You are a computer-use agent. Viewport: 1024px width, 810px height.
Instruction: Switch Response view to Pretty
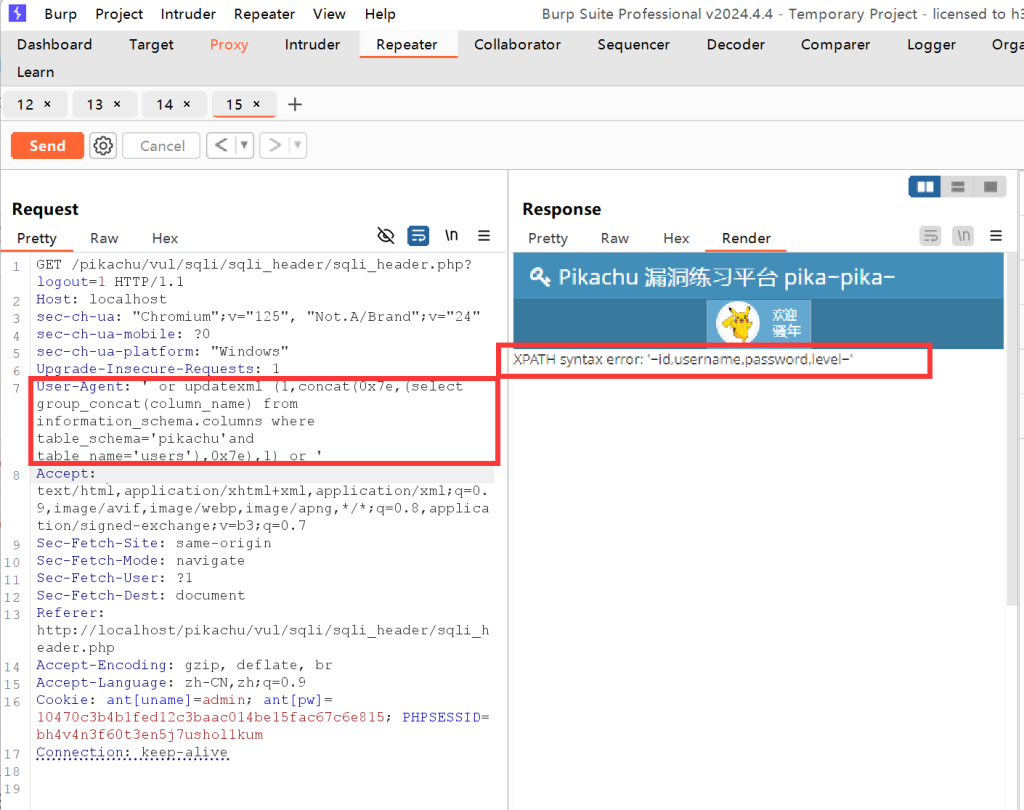547,238
